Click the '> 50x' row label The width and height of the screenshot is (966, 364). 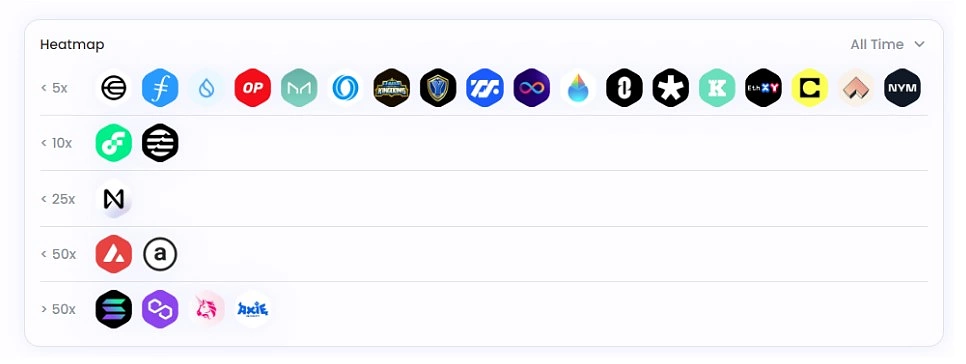tap(59, 309)
